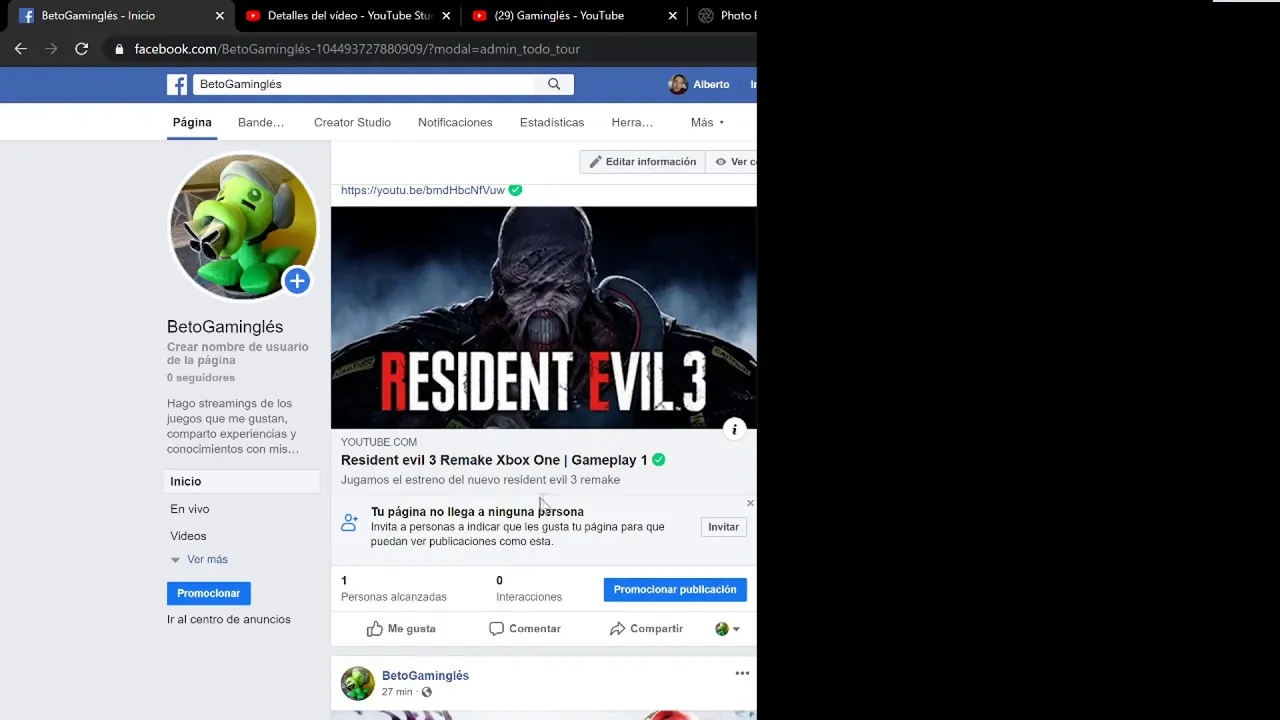Click Editar información button
The height and width of the screenshot is (720, 1280).
(642, 162)
